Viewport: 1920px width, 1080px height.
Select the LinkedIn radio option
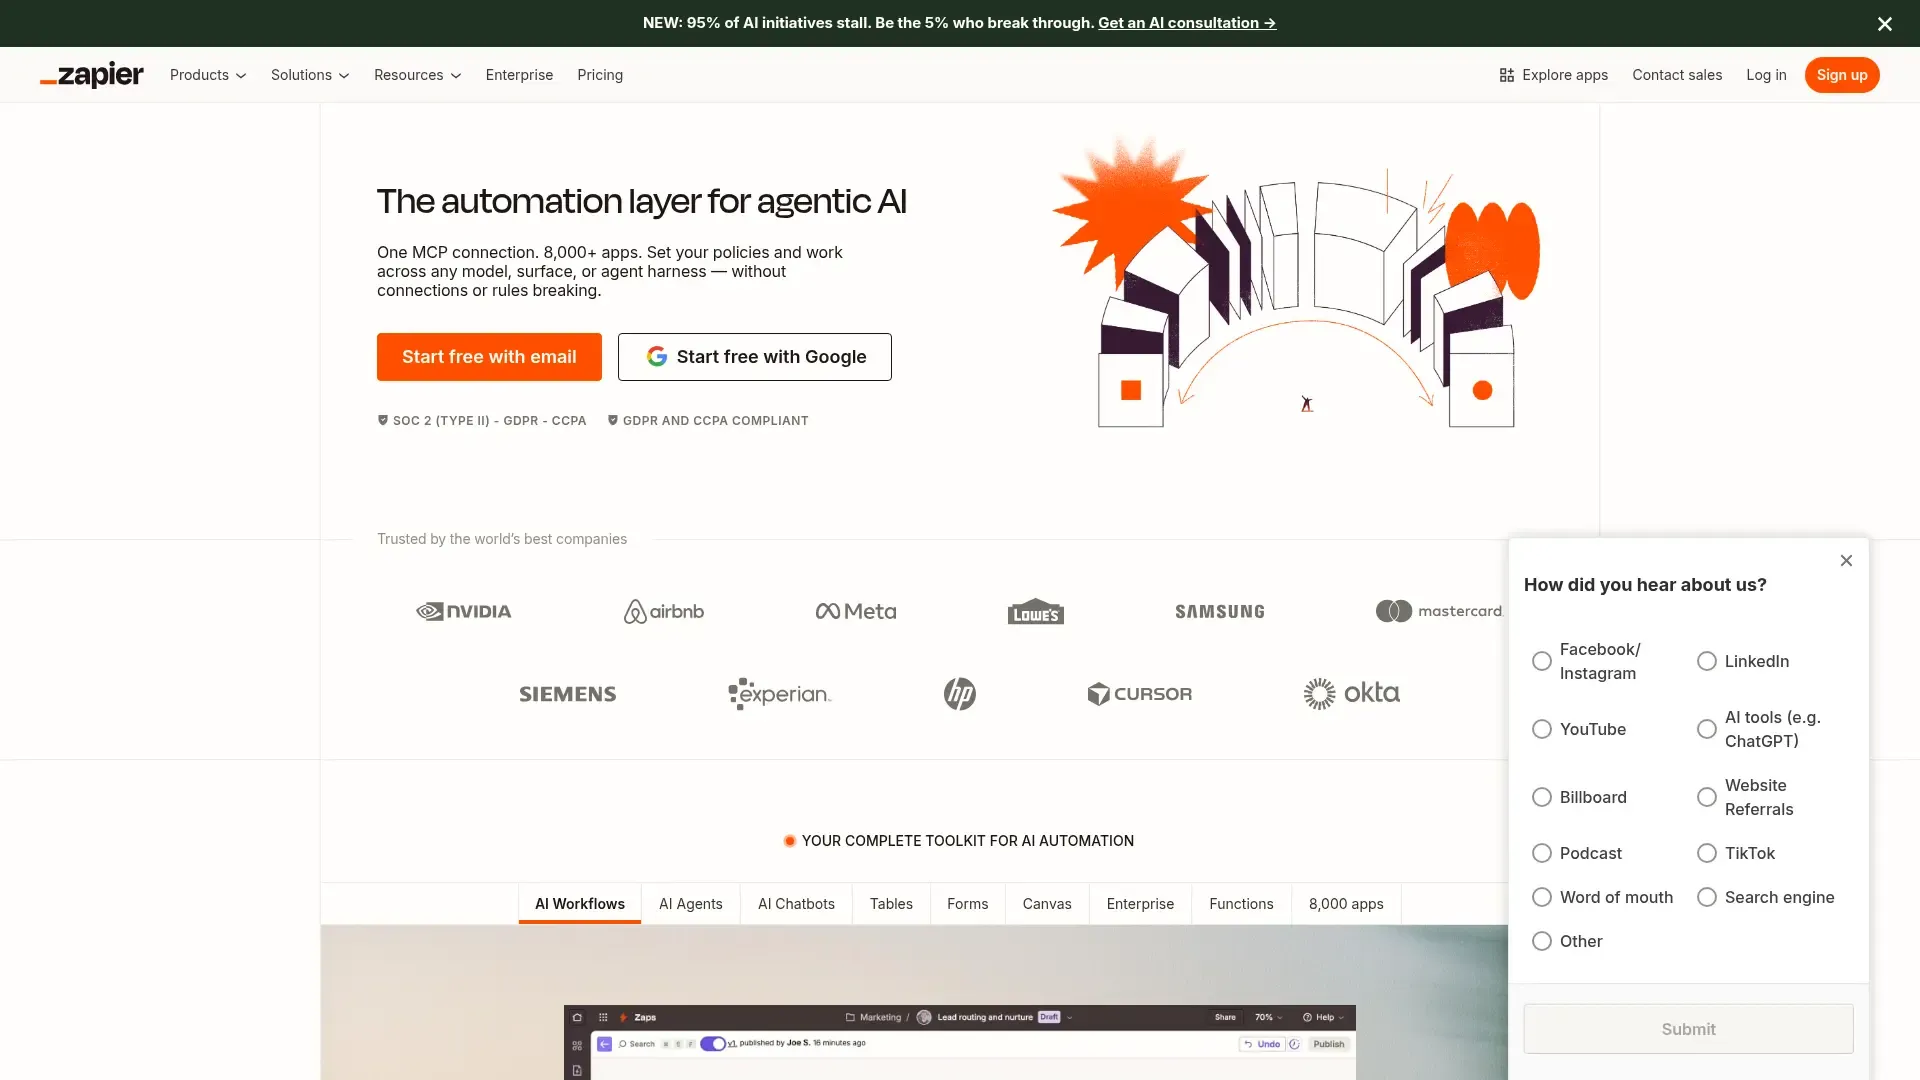[1707, 661]
